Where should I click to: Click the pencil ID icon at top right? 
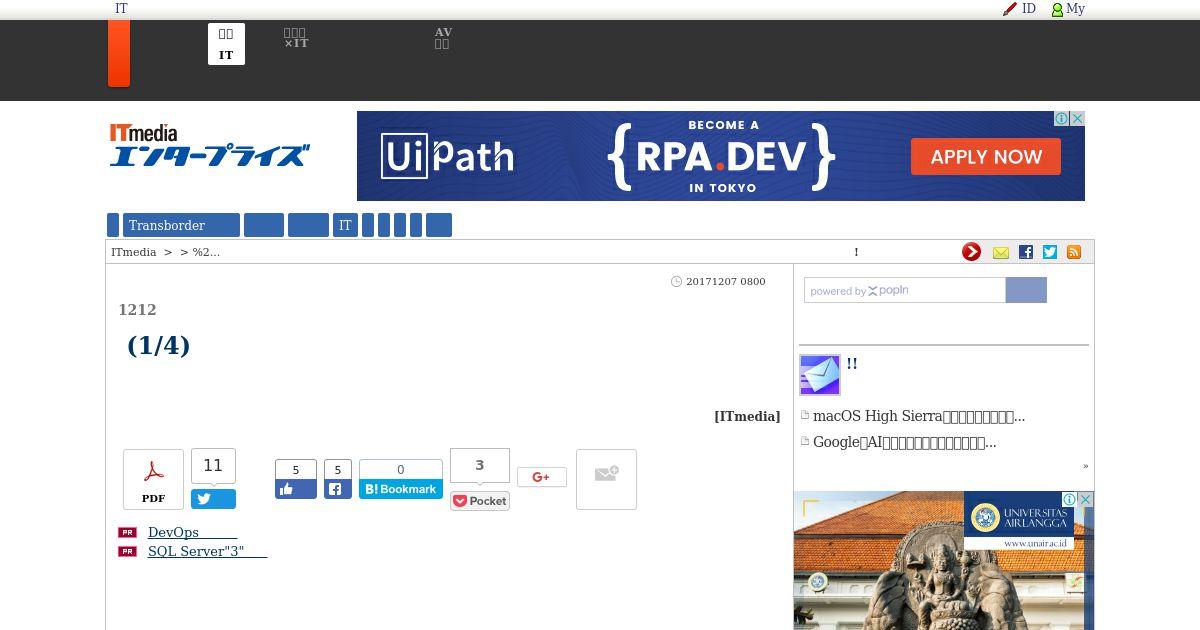click(1010, 9)
